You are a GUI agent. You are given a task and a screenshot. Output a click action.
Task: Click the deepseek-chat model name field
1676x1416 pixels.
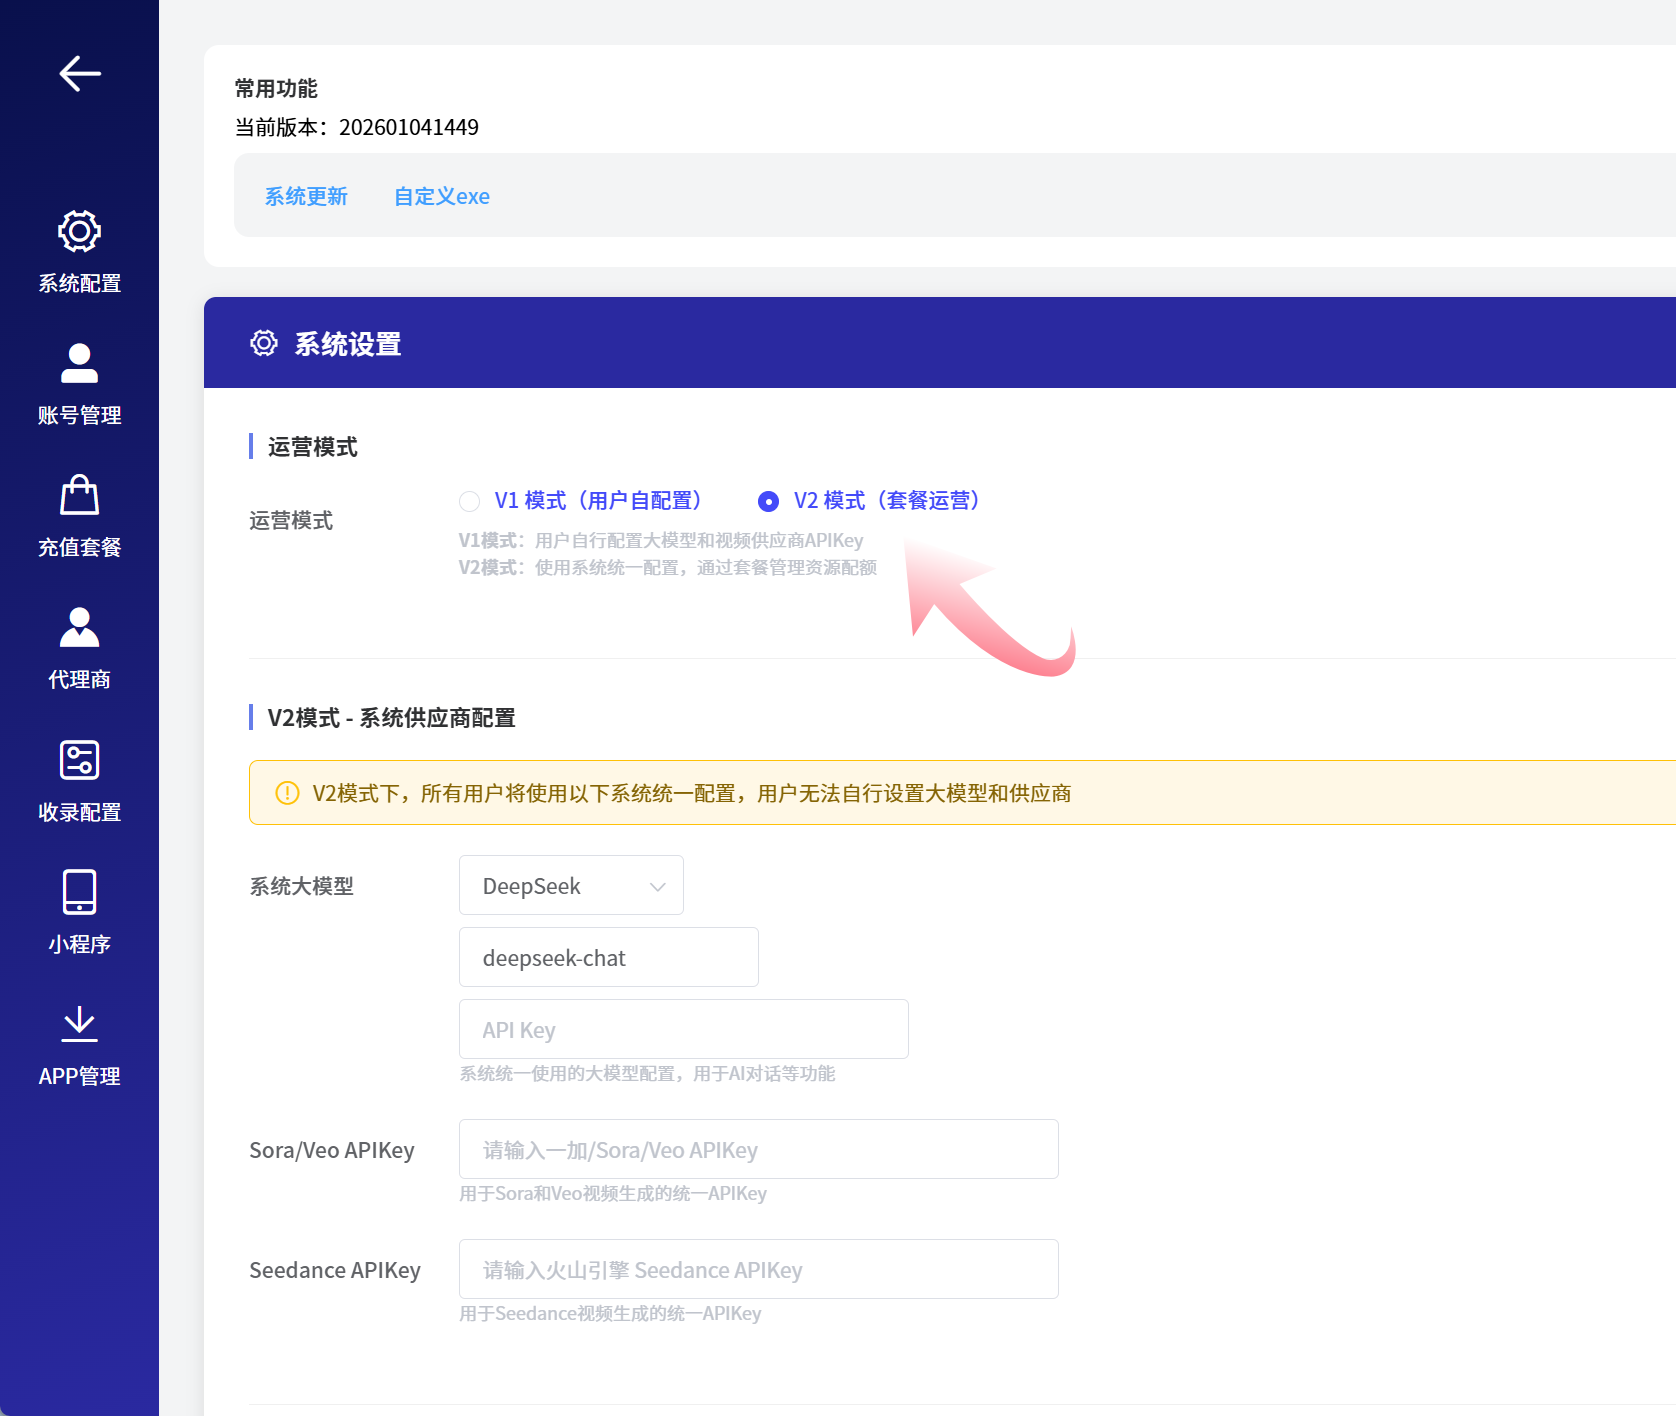[x=608, y=957]
